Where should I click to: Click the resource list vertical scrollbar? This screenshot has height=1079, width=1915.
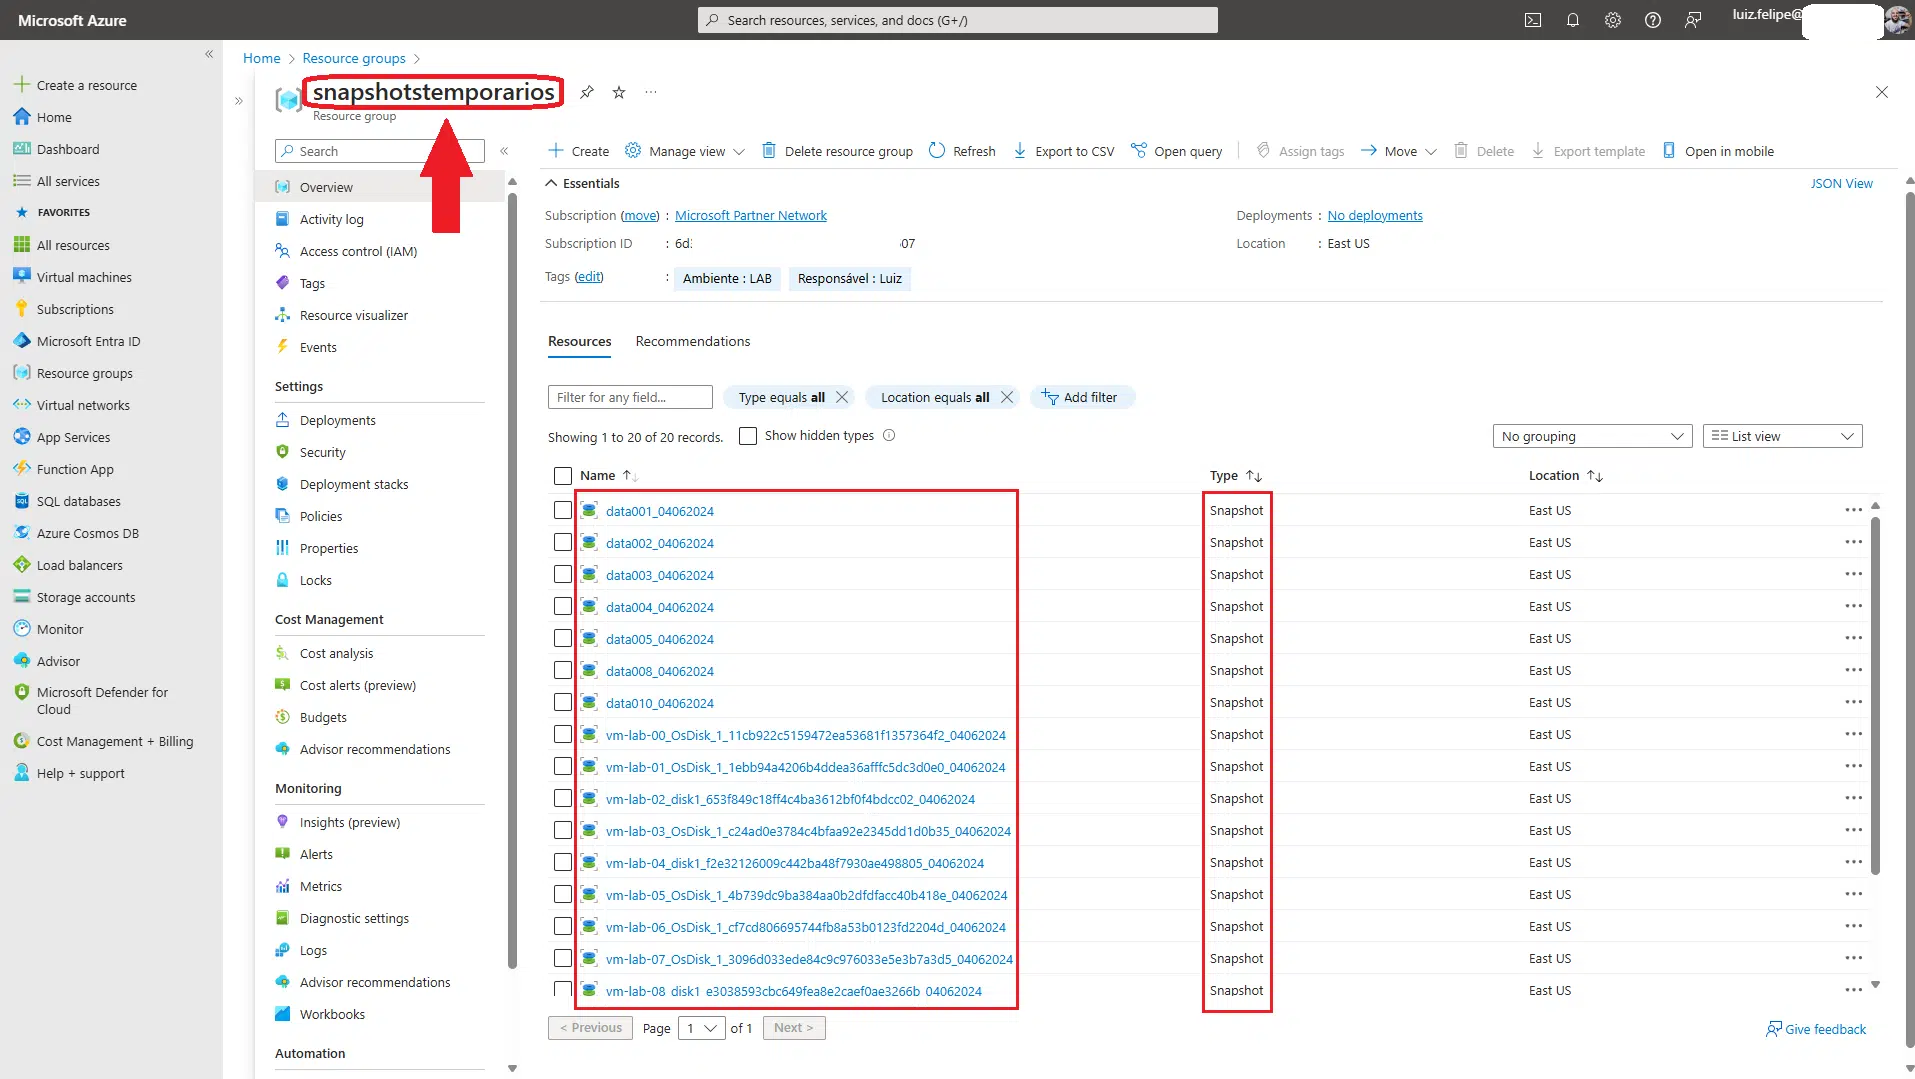tap(1875, 700)
